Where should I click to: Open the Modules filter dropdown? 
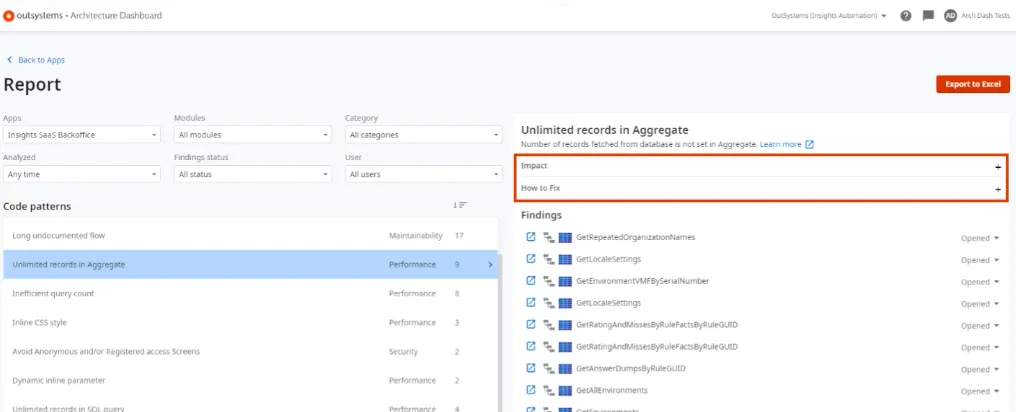coord(252,135)
